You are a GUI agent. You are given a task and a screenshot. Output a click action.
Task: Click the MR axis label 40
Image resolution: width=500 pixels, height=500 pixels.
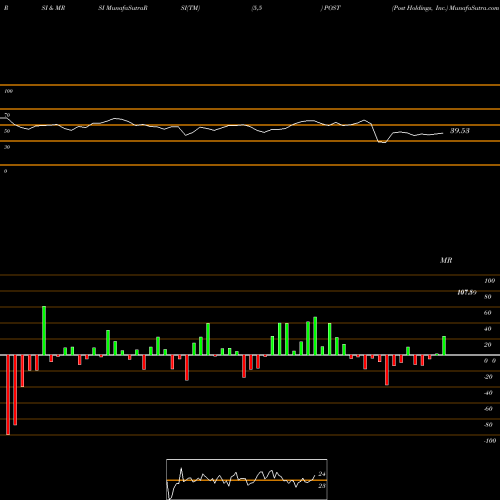coord(488,329)
